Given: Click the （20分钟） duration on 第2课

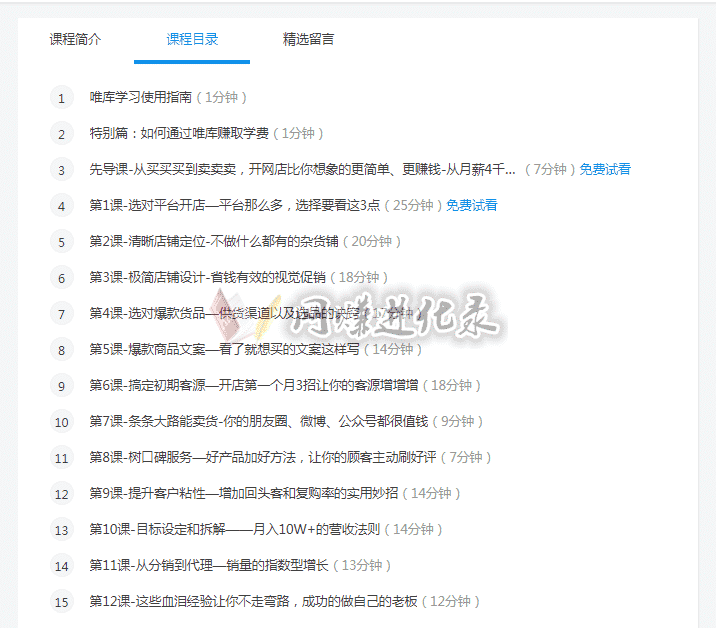Looking at the screenshot, I should [x=372, y=241].
